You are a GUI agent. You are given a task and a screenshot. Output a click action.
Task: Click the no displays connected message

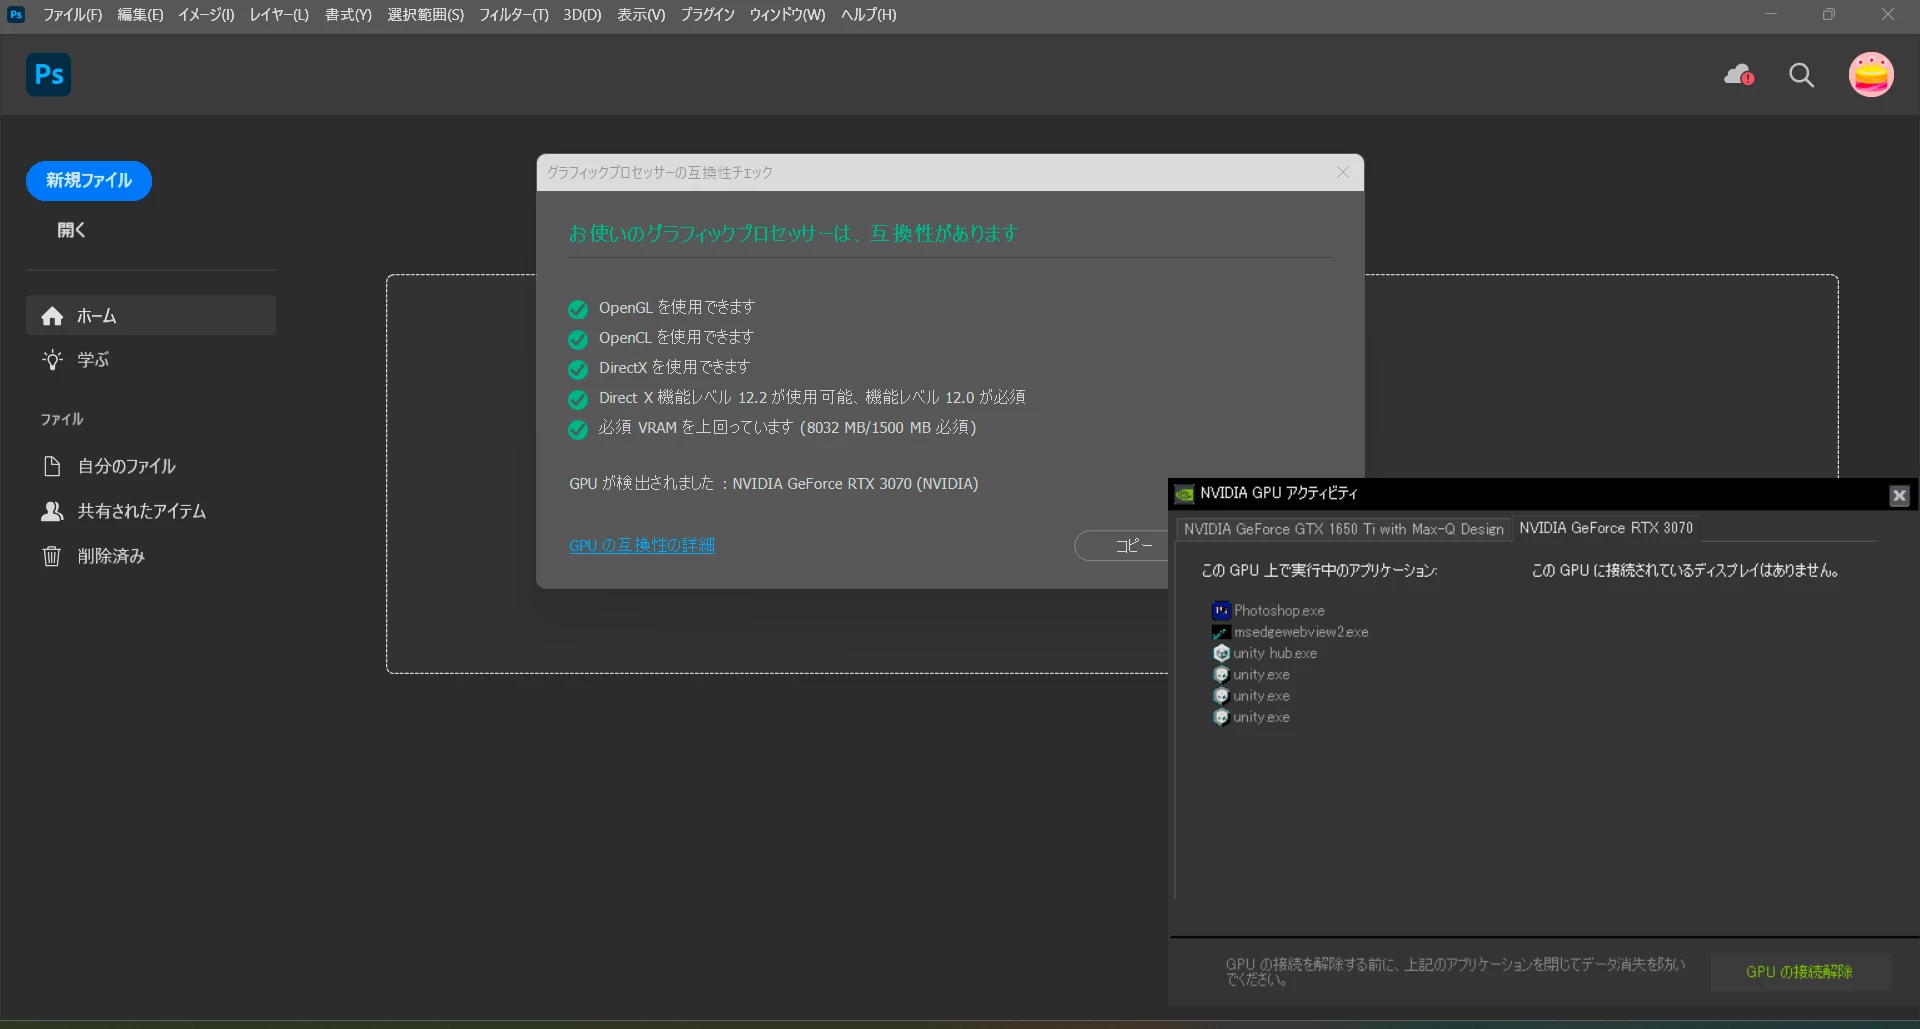click(x=1685, y=571)
